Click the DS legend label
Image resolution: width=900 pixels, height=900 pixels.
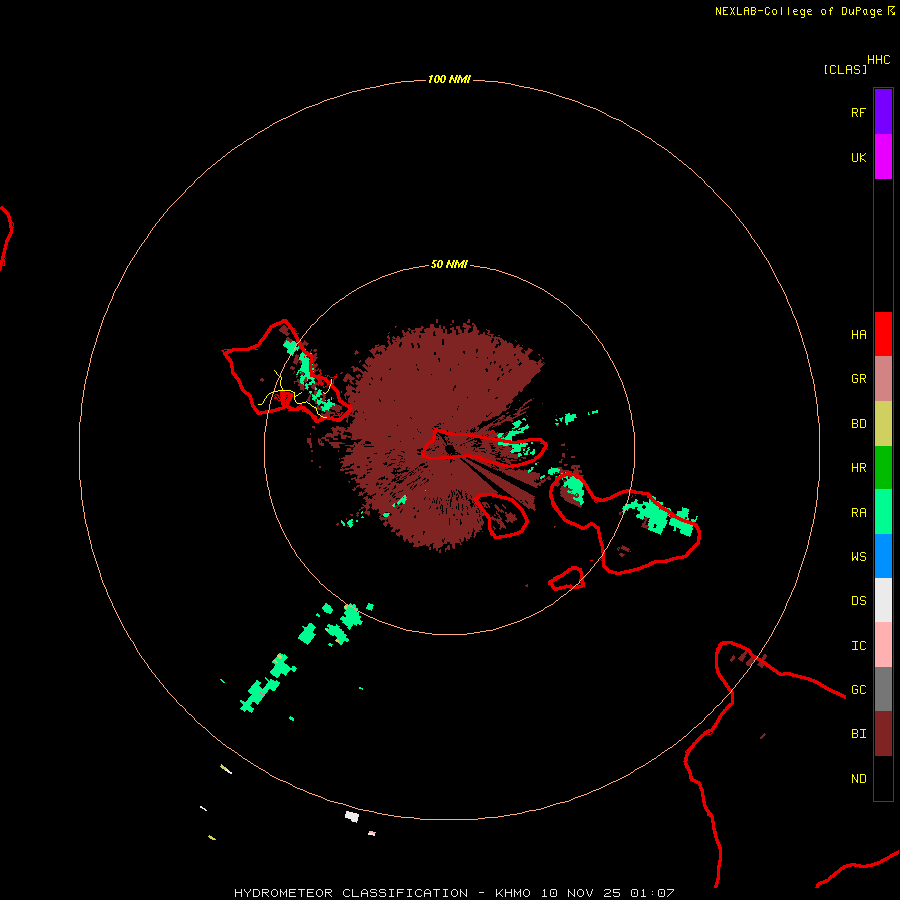[x=858, y=601]
